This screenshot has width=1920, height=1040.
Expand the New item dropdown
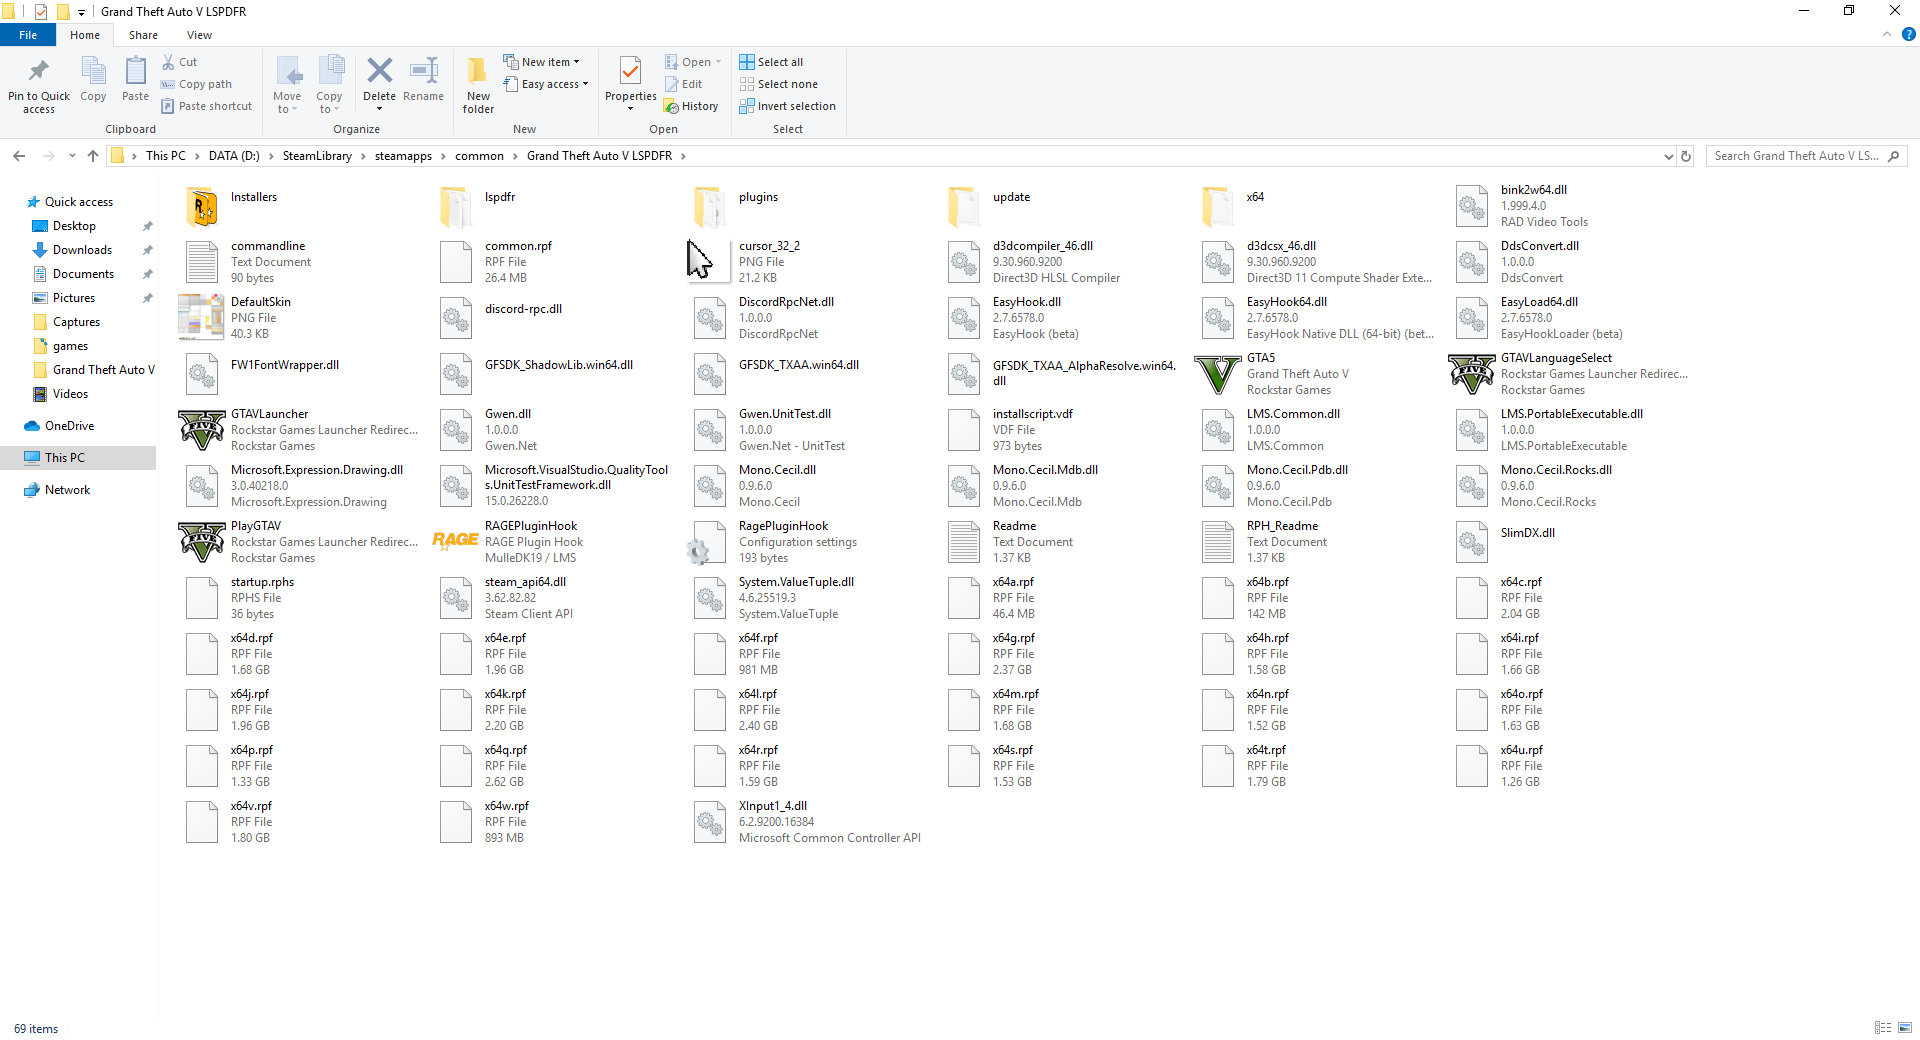[x=541, y=62]
